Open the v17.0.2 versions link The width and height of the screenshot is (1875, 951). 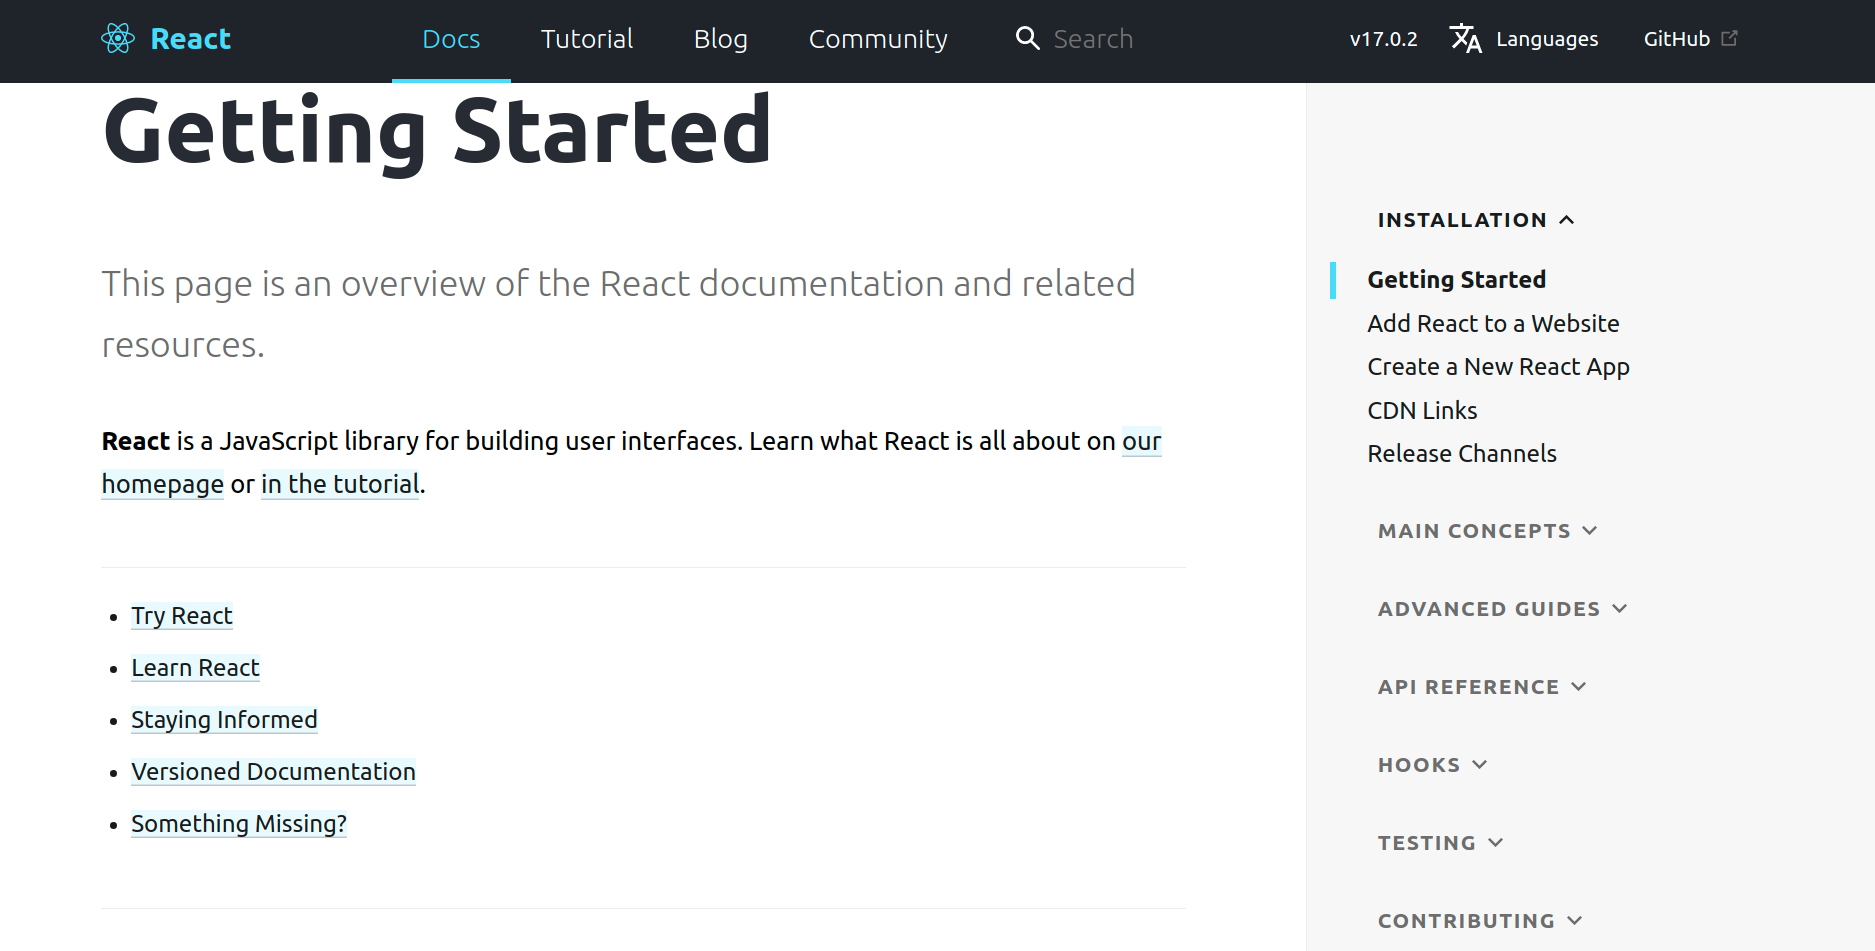tap(1384, 39)
